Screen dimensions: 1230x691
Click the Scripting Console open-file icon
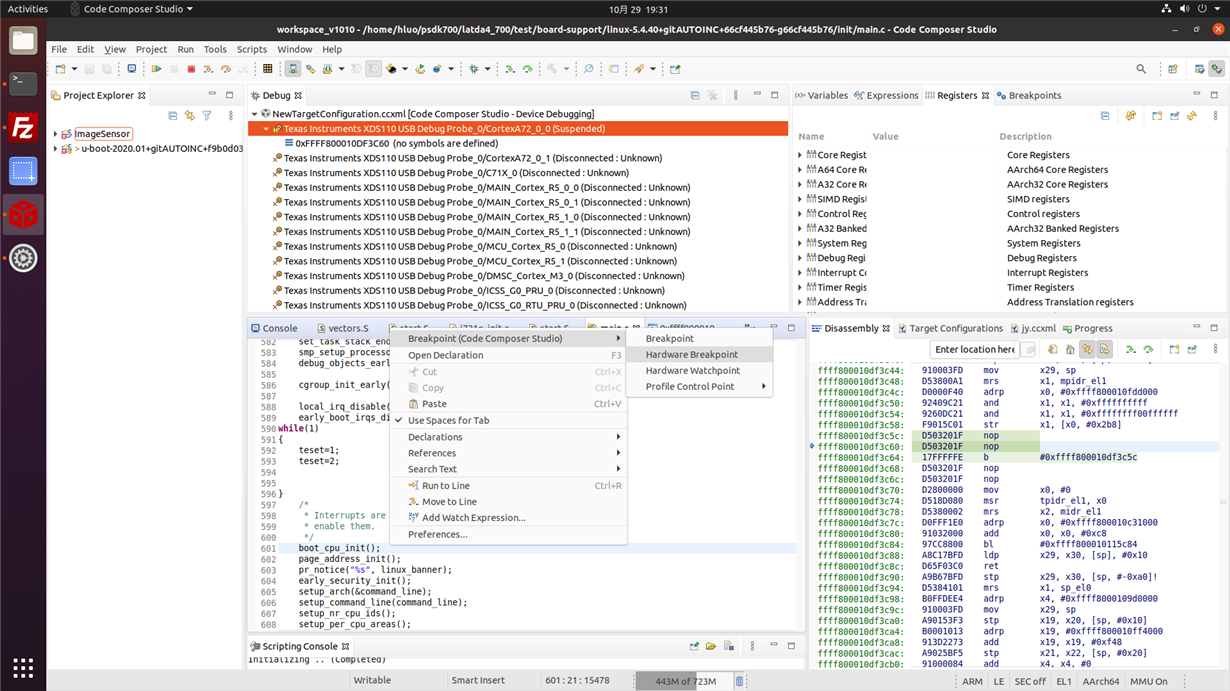pyautogui.click(x=711, y=647)
